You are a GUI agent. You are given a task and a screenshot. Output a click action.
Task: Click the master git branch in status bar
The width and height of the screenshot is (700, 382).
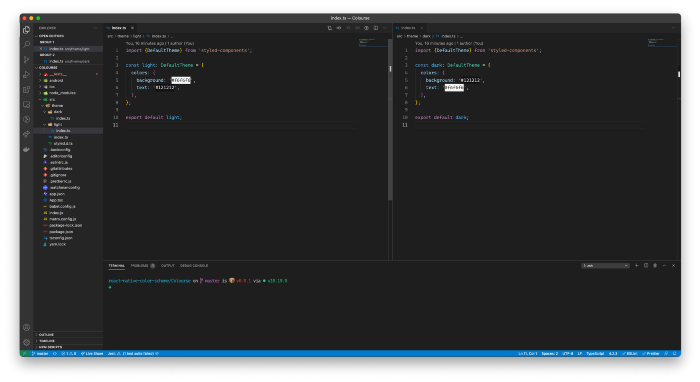coord(40,353)
